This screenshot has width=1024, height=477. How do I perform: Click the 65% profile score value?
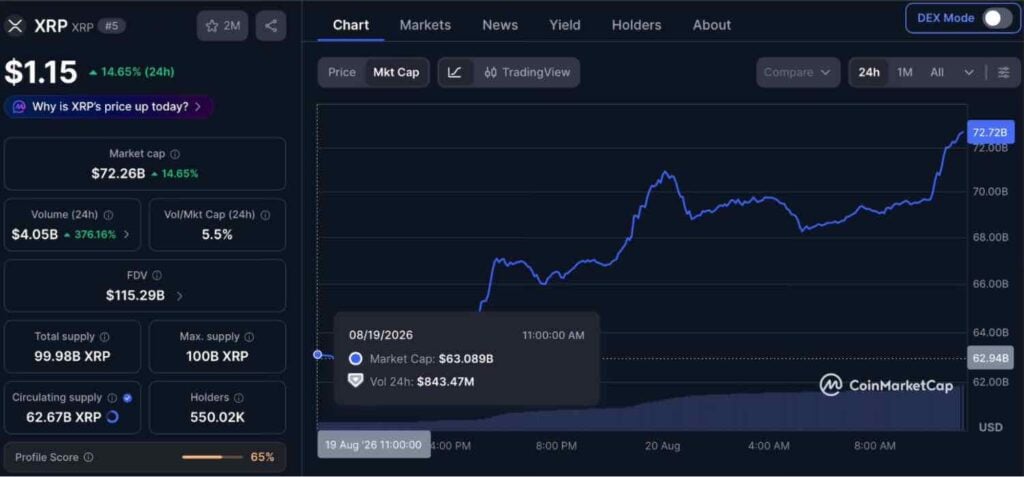[x=263, y=457]
